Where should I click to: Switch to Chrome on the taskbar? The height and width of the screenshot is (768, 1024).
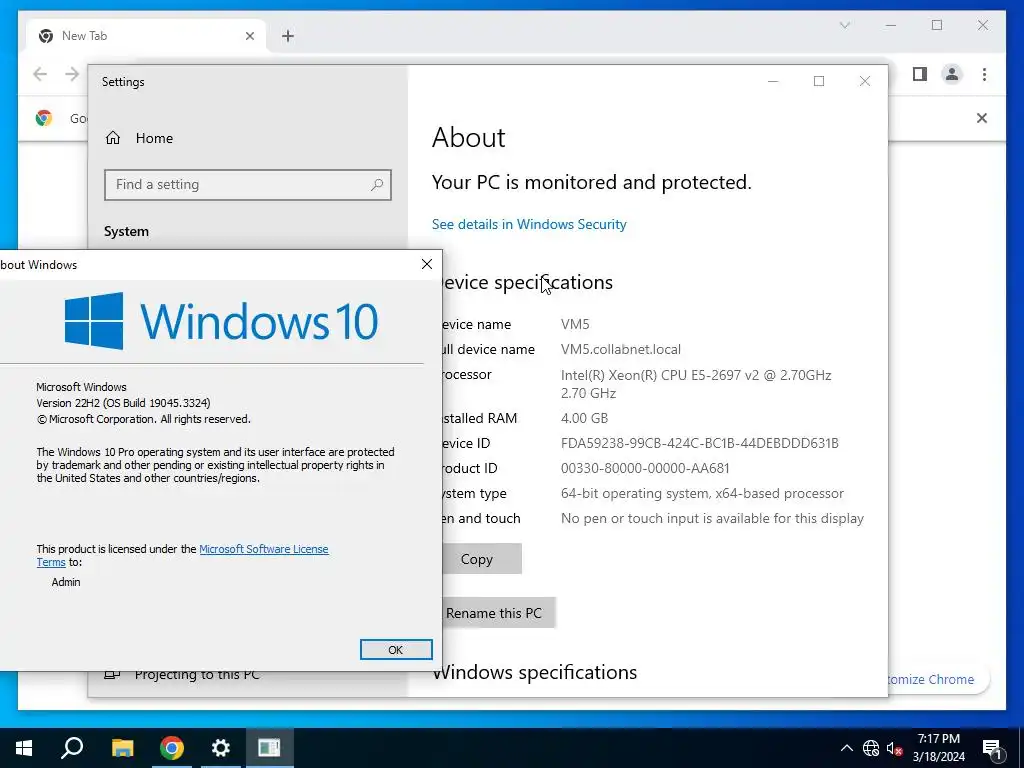click(172, 748)
